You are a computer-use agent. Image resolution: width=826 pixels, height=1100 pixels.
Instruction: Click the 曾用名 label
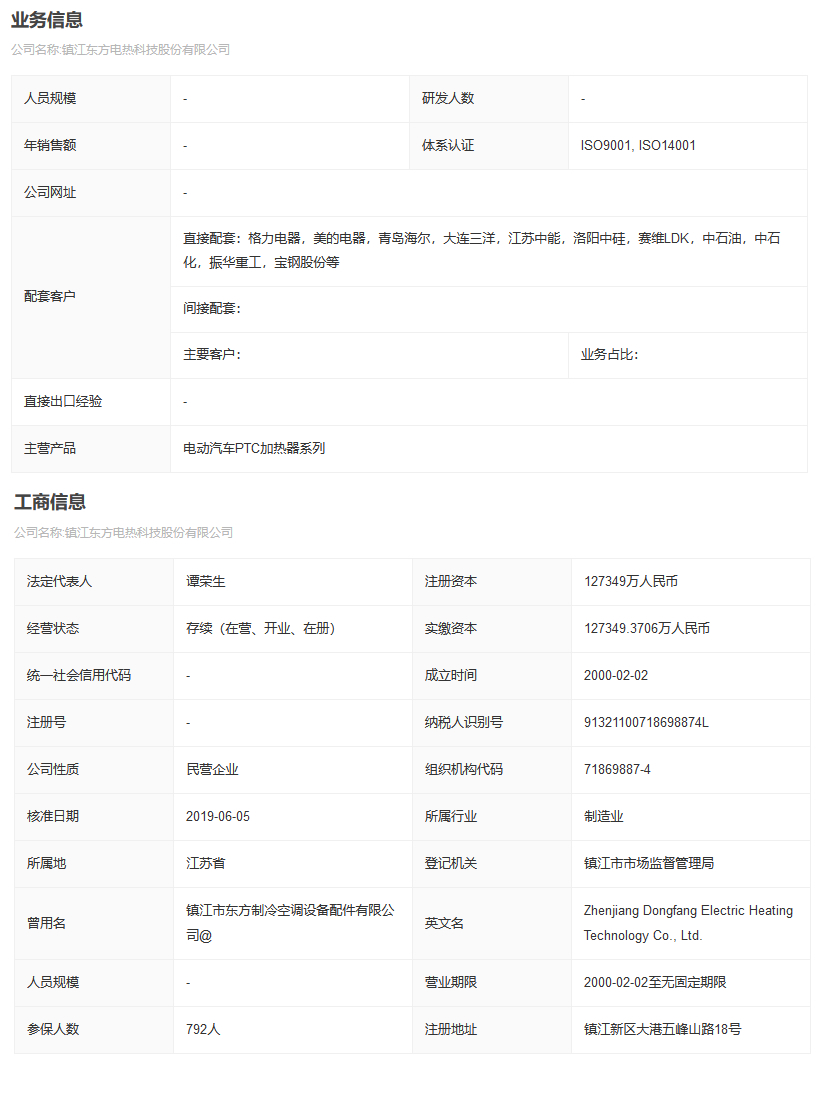pos(46,924)
